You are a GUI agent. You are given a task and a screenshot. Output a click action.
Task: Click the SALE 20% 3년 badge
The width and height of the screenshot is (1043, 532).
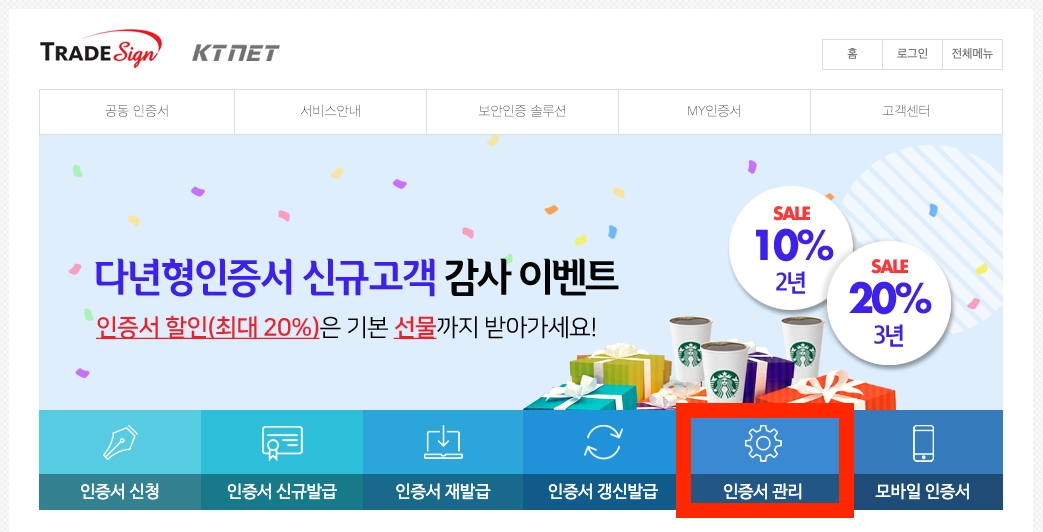click(889, 303)
